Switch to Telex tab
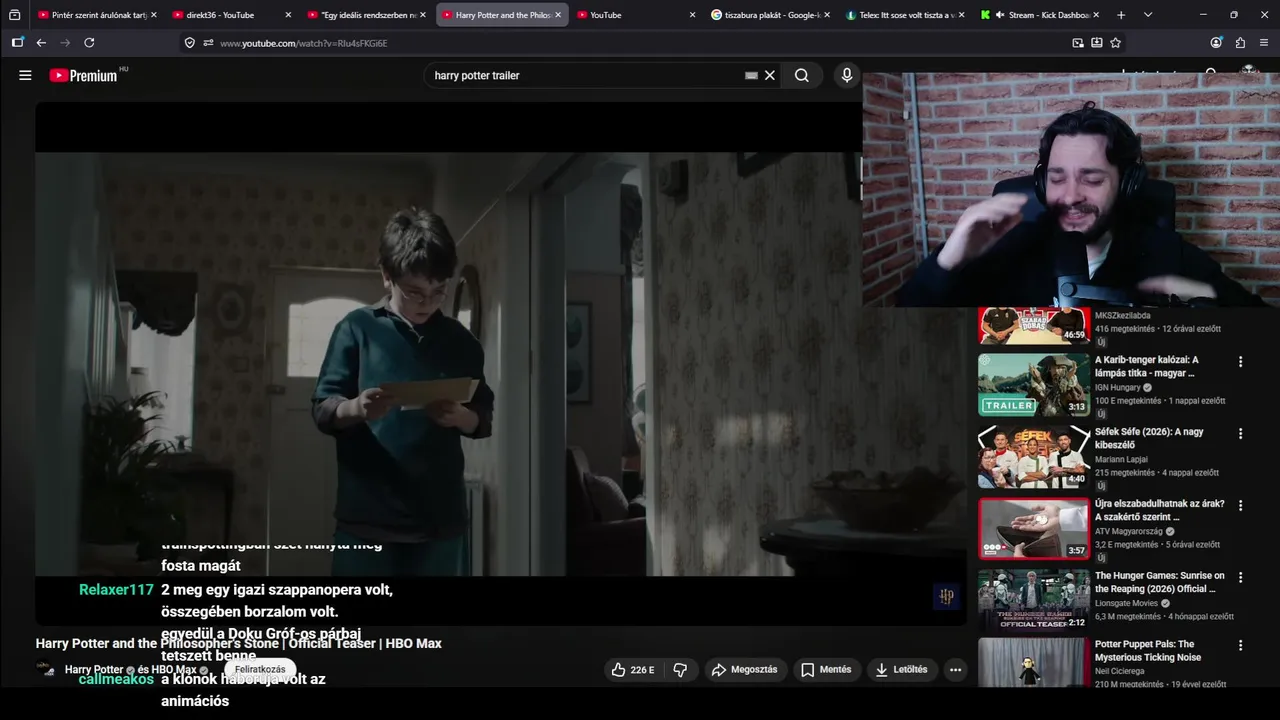Screen dimensions: 1280x720 click(900, 15)
